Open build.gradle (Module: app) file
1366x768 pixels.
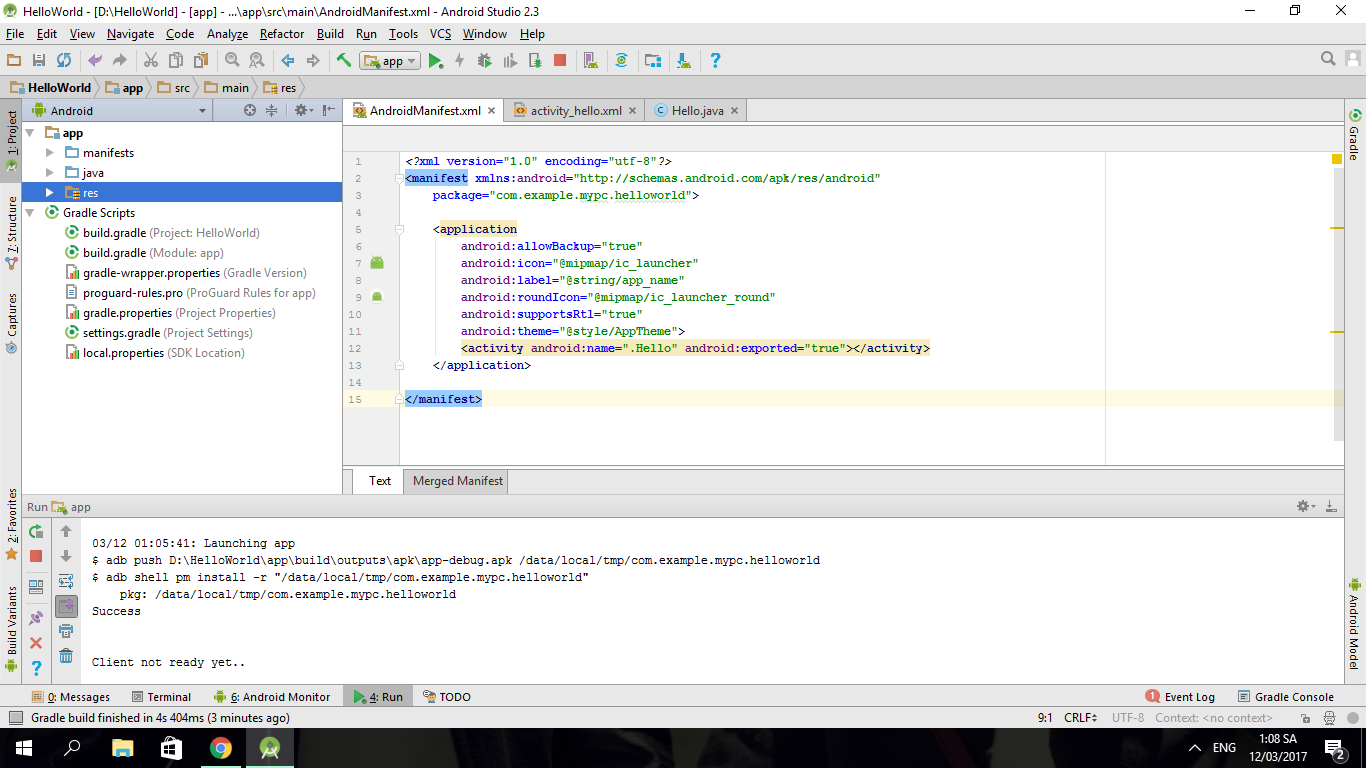click(114, 253)
